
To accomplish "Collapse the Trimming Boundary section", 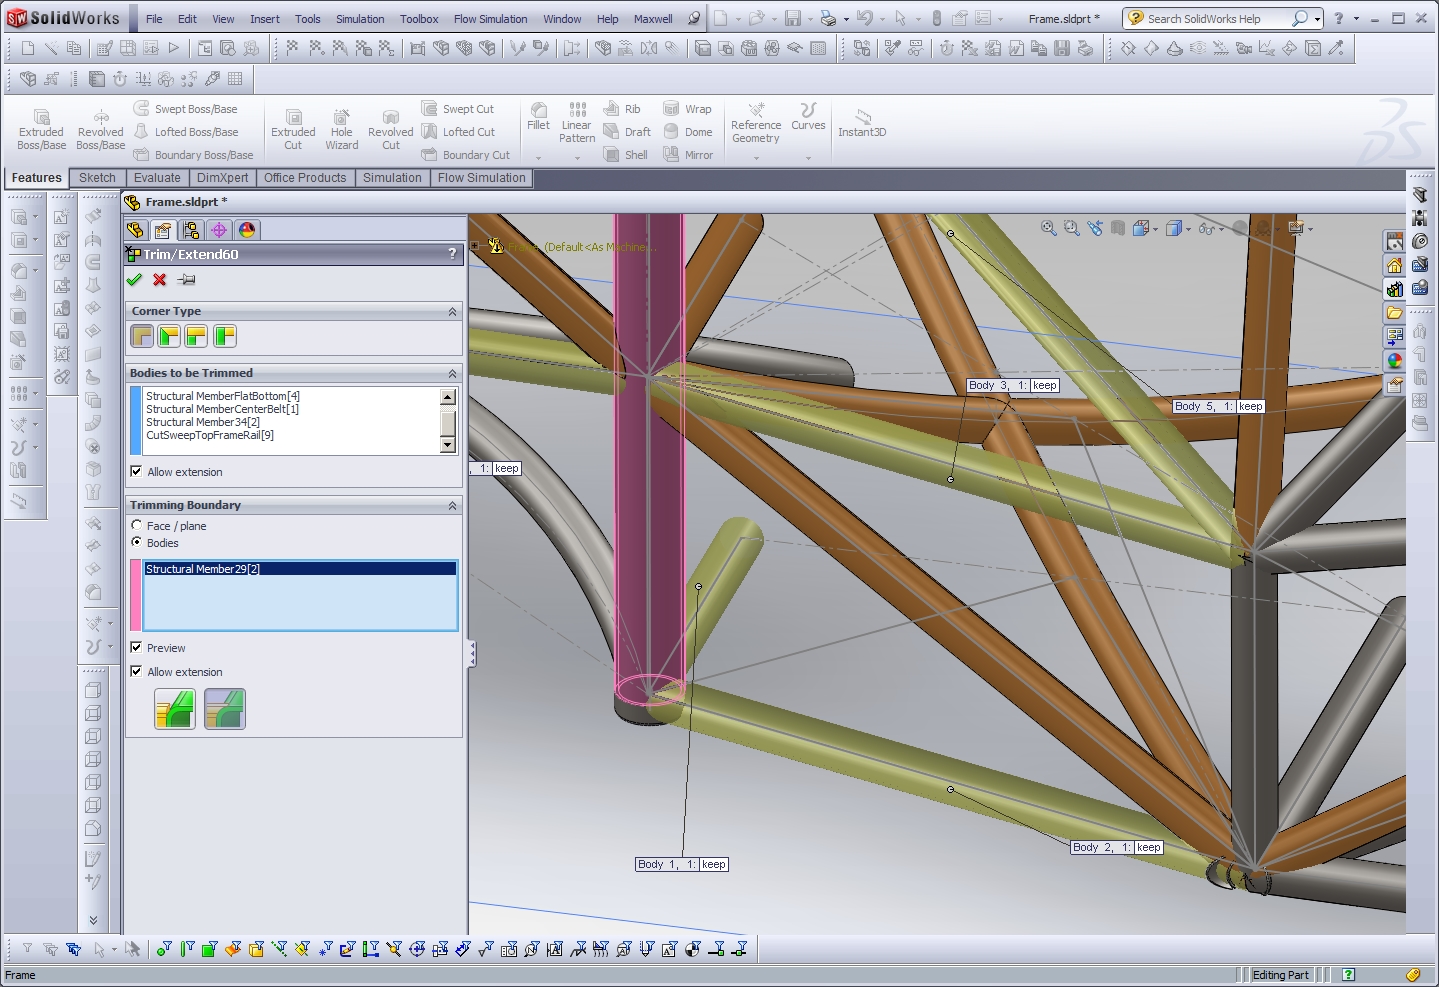I will [x=452, y=506].
